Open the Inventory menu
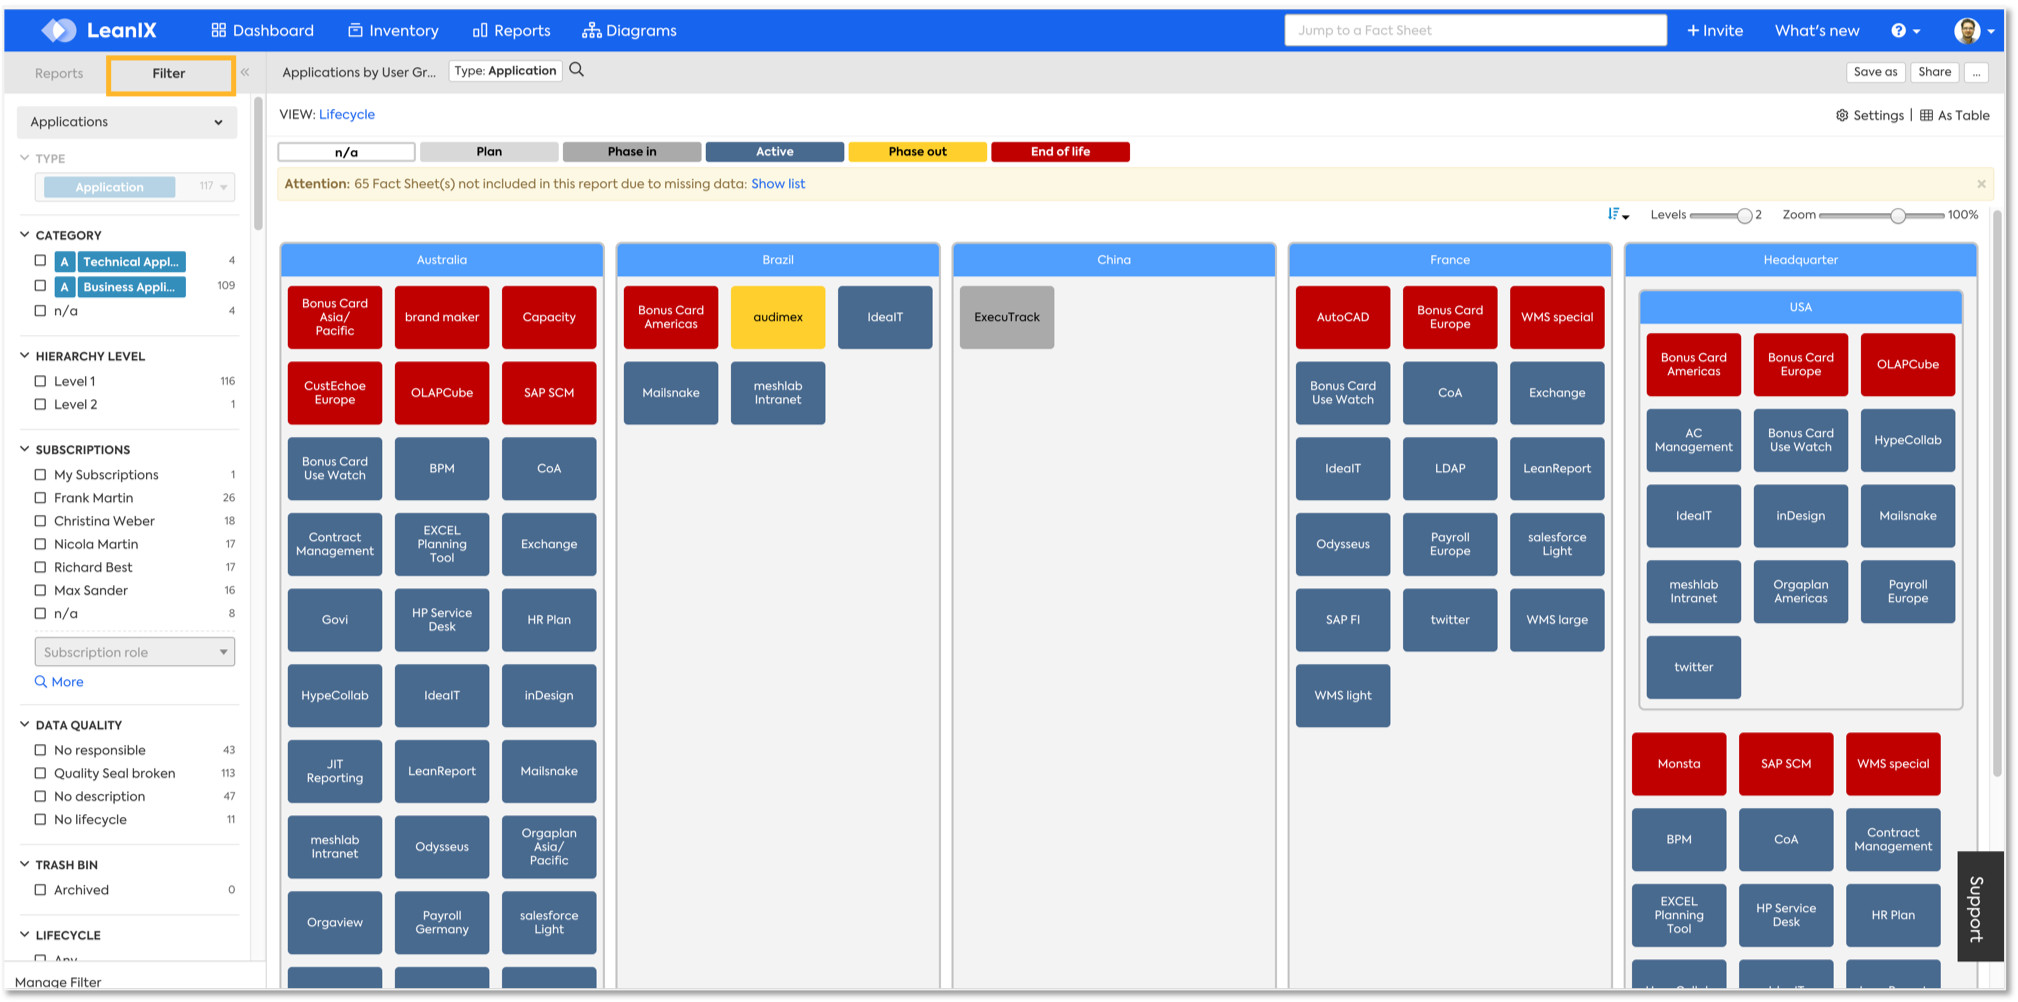This screenshot has width=2018, height=1002. [x=393, y=30]
